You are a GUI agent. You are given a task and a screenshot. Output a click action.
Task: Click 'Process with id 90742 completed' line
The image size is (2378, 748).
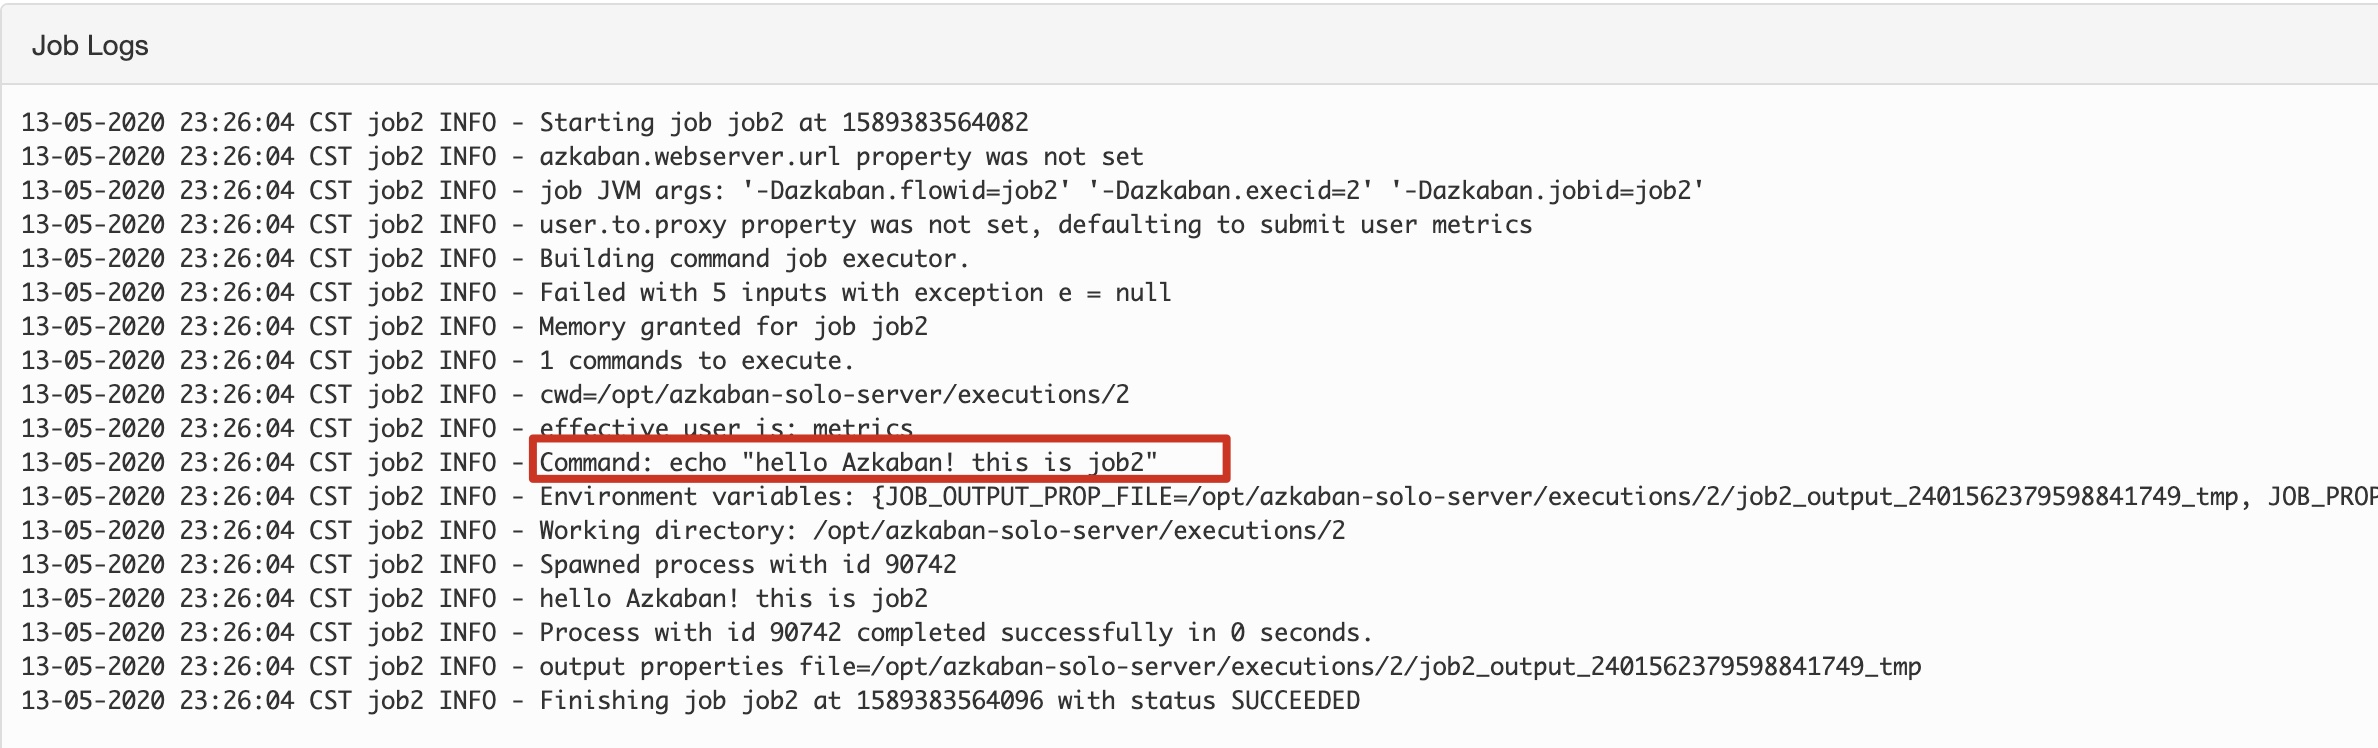(x=697, y=633)
